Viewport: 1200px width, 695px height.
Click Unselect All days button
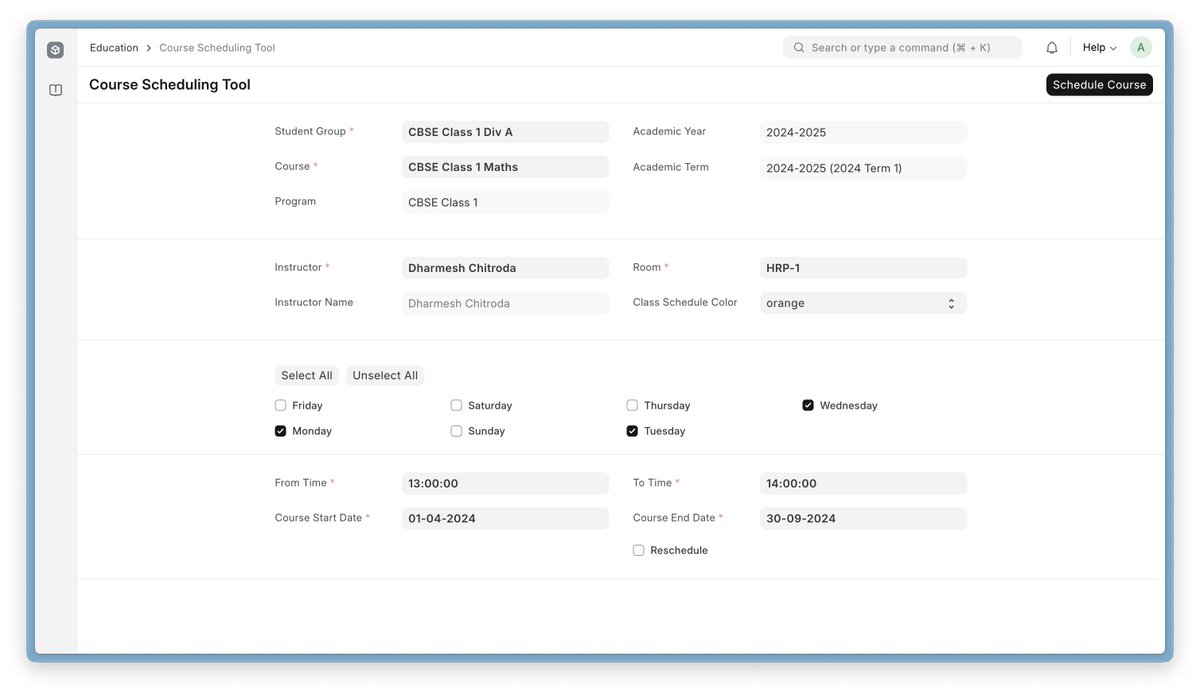pyautogui.click(x=385, y=376)
